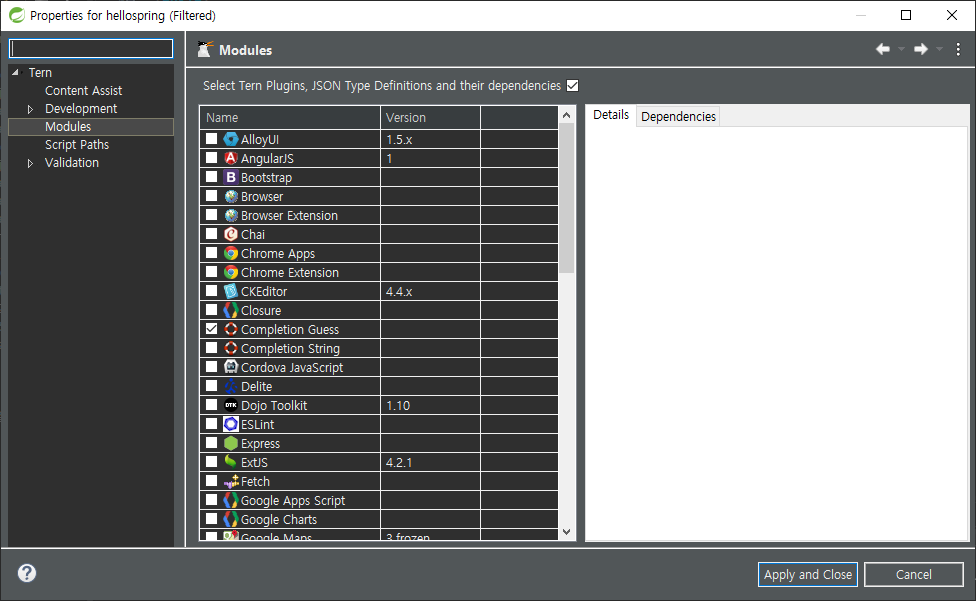Open the forward history dropdown arrow
The image size is (976, 601).
939,49
